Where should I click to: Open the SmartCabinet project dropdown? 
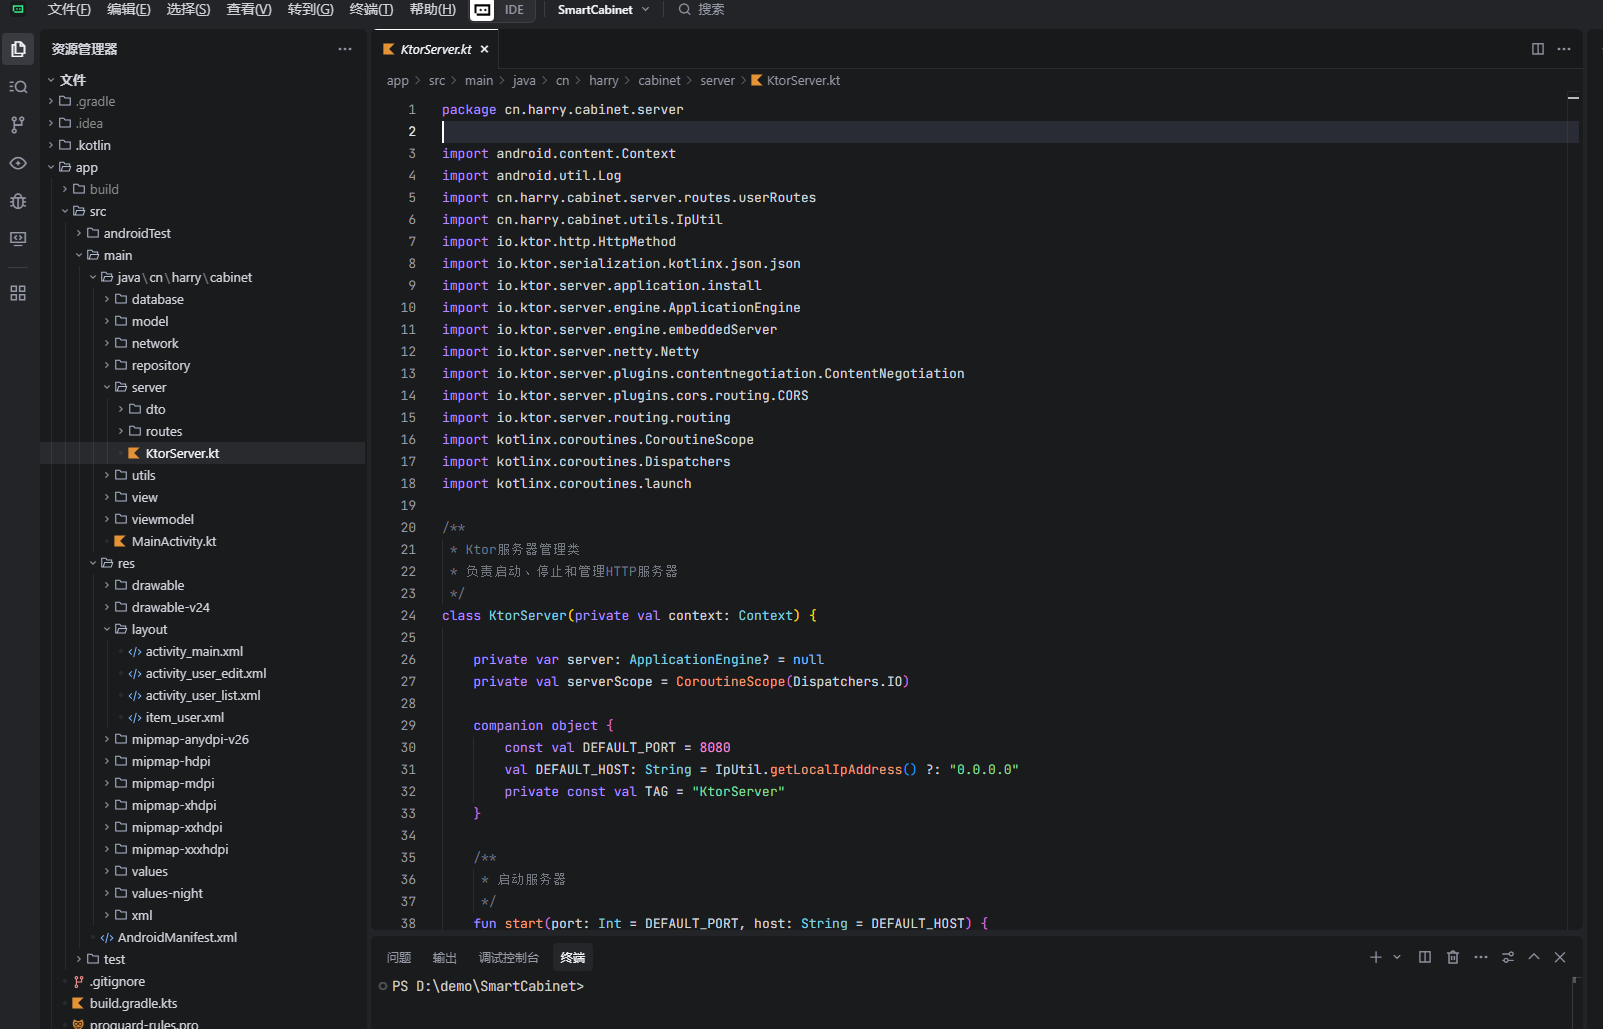pyautogui.click(x=603, y=9)
